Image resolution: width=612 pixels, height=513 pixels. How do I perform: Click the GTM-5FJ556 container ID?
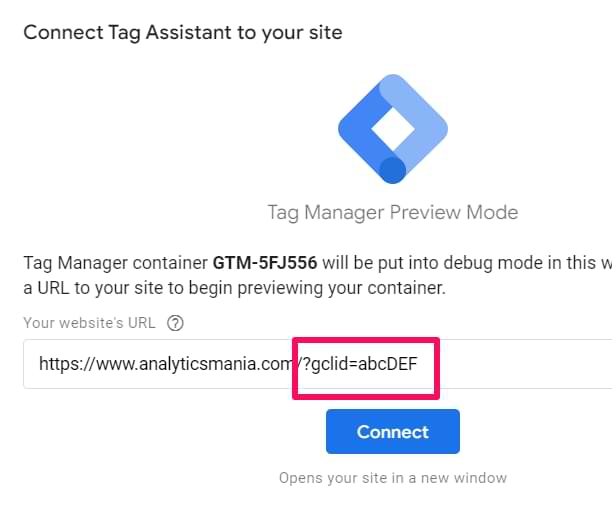click(x=265, y=263)
